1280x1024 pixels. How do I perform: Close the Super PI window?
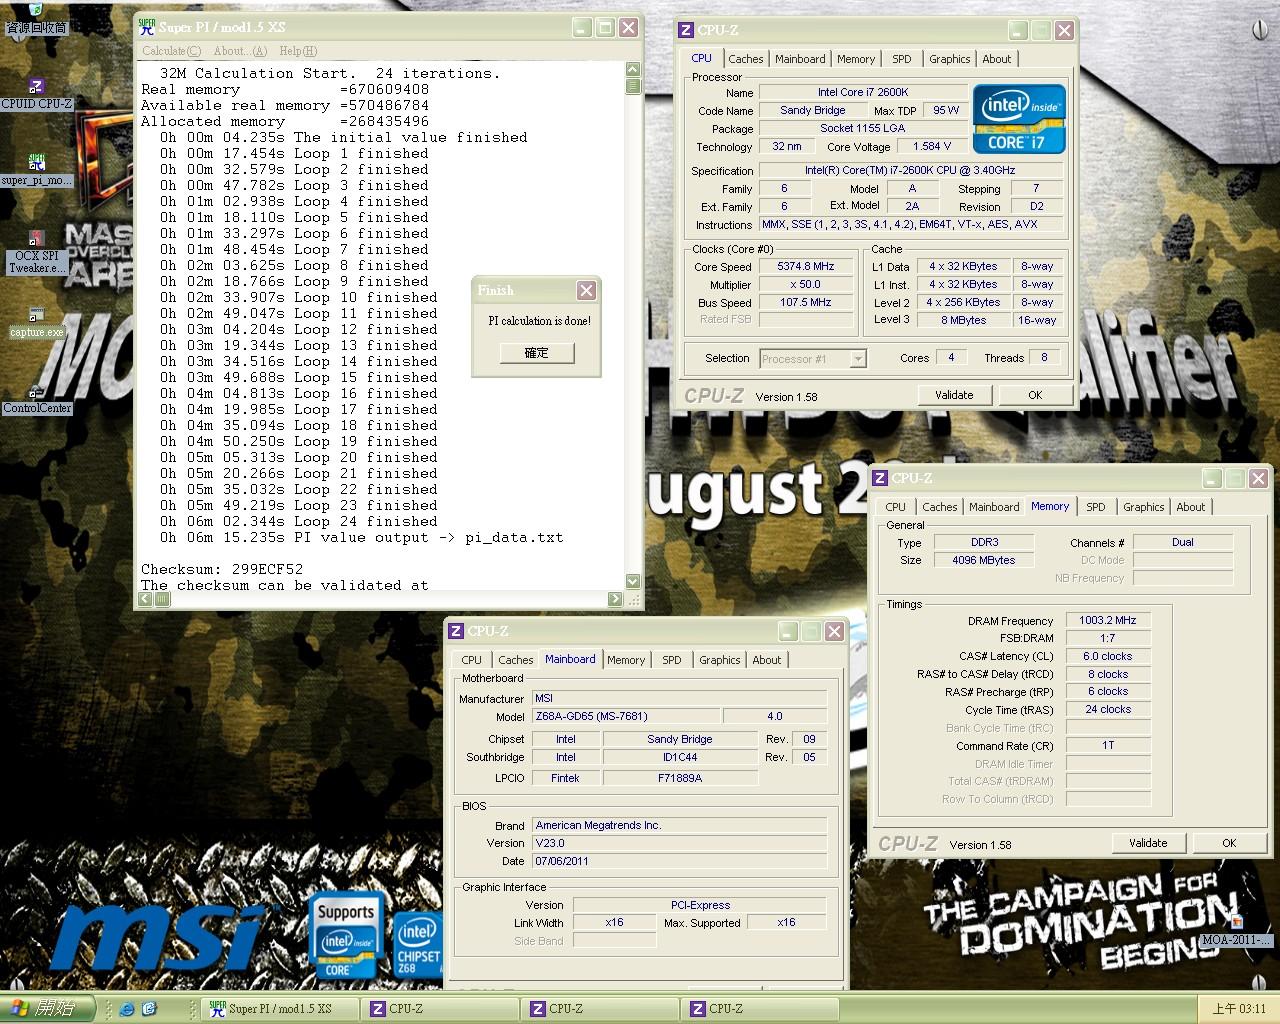[628, 28]
